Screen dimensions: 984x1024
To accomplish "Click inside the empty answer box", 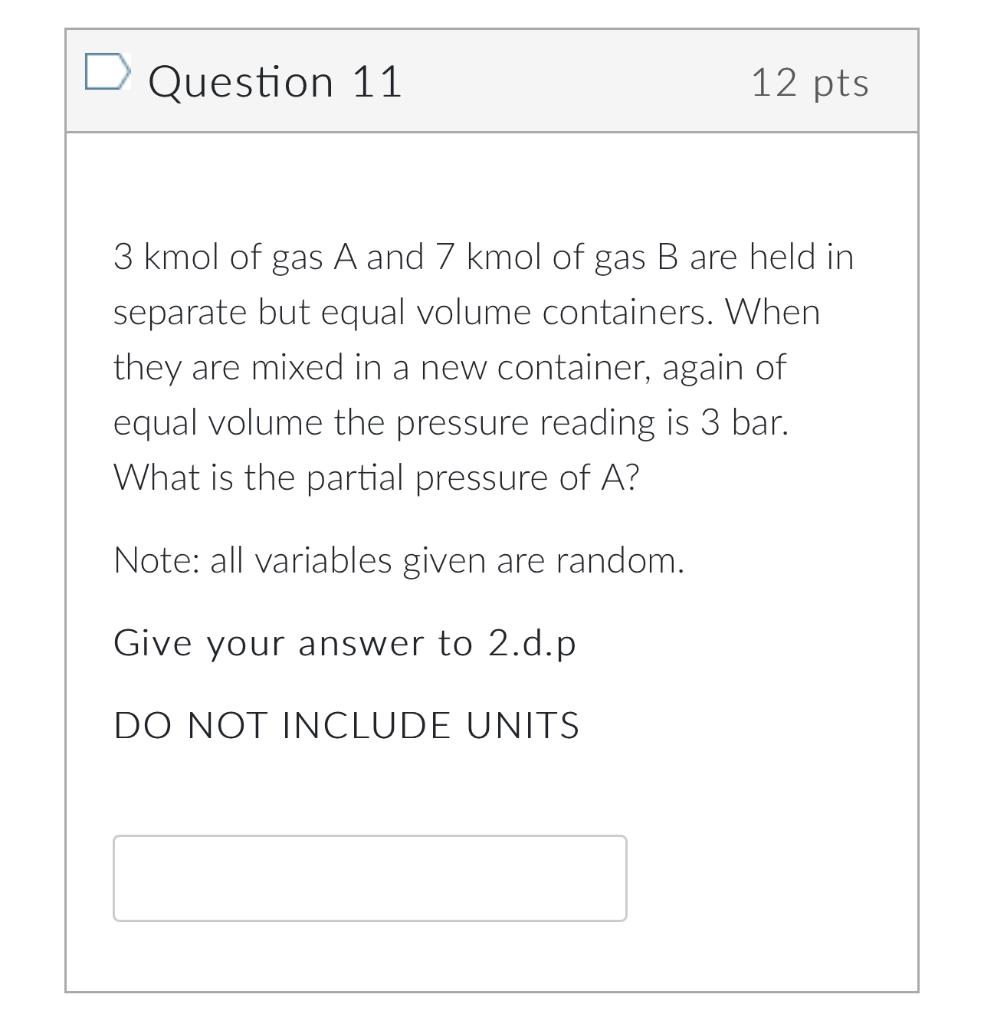I will [x=370, y=877].
